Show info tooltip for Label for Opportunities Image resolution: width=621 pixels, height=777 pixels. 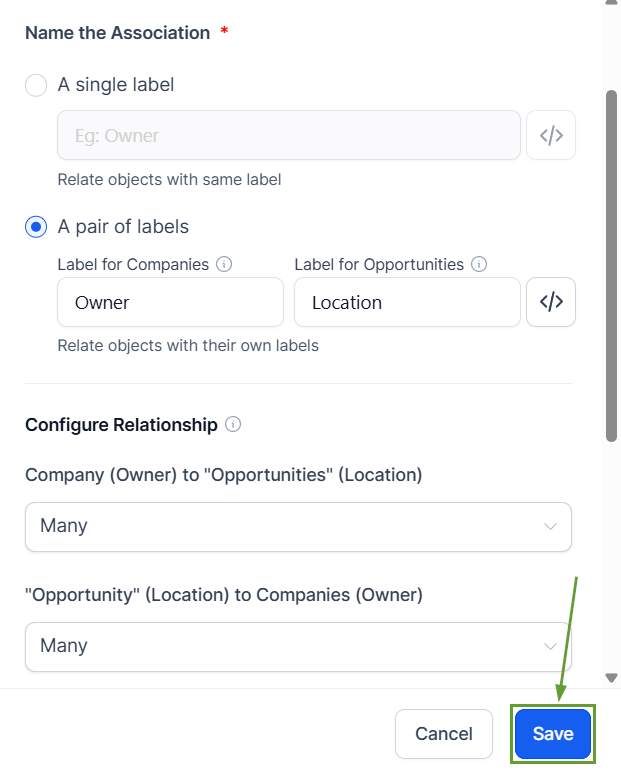[x=479, y=265]
